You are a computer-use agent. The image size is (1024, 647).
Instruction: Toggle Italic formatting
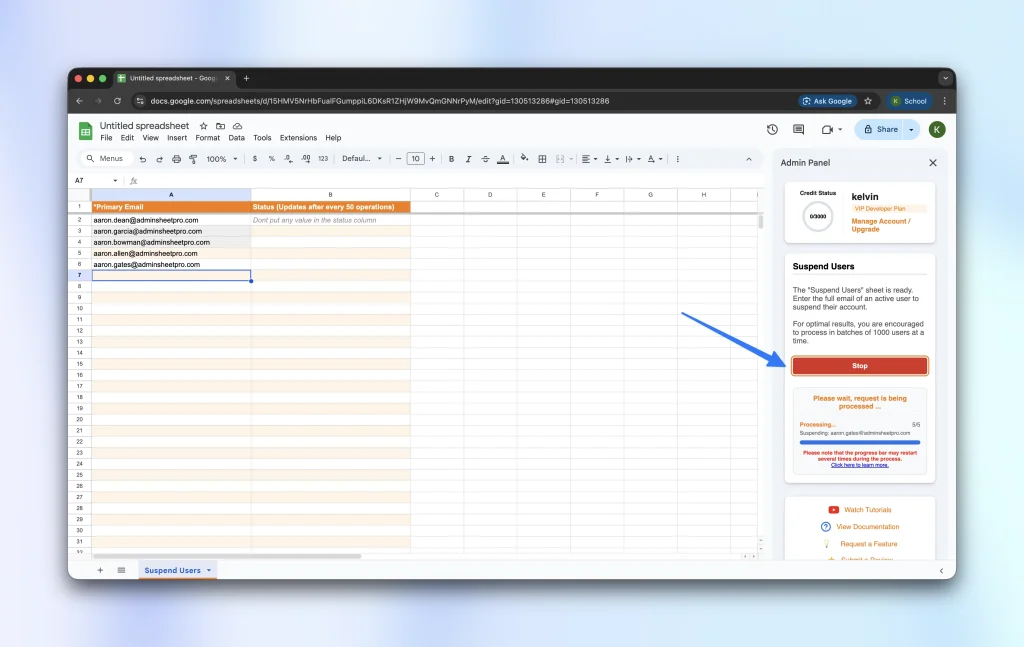click(x=468, y=159)
